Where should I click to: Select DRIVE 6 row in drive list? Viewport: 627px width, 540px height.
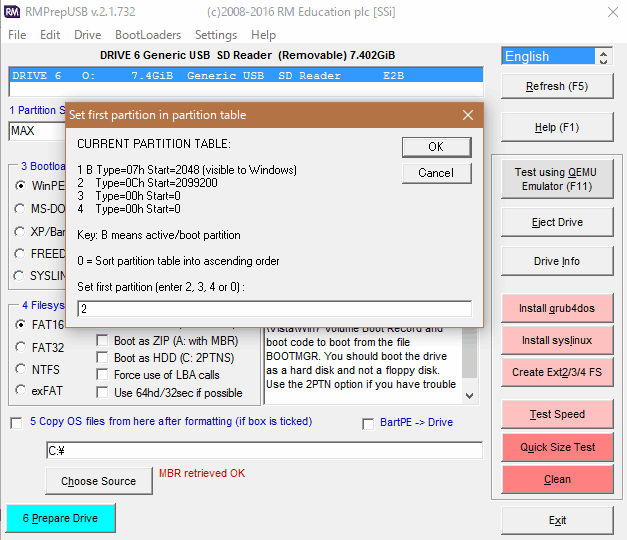246,76
